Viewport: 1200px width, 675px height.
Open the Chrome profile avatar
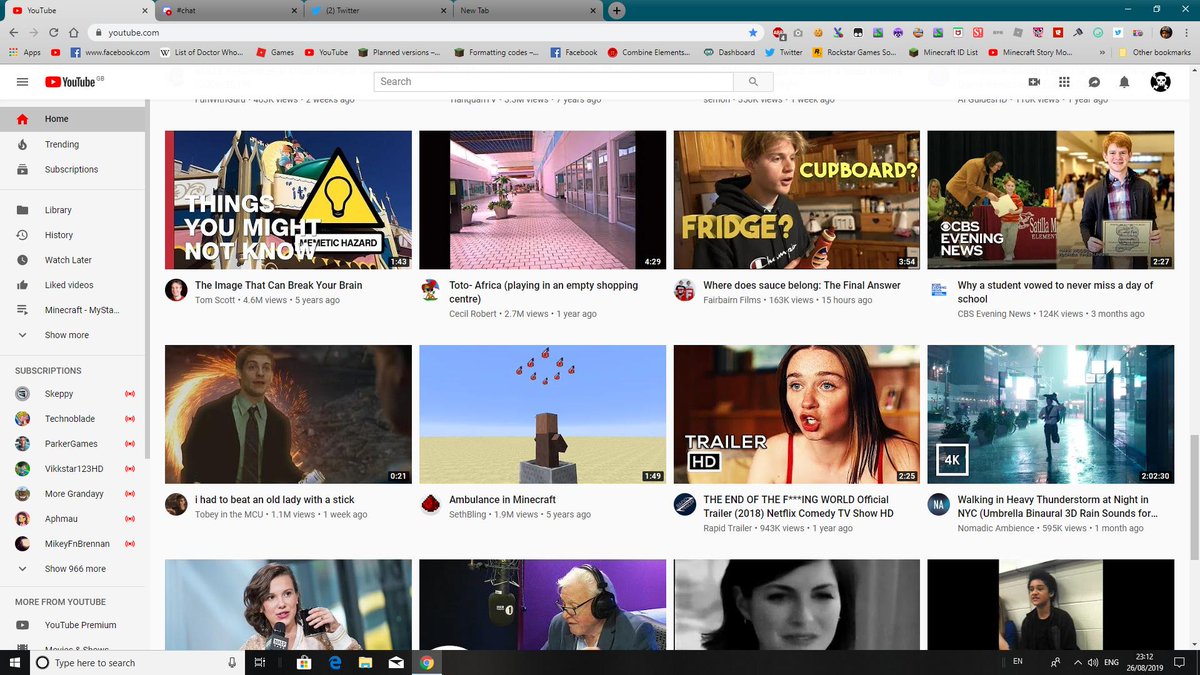click(x=1166, y=32)
